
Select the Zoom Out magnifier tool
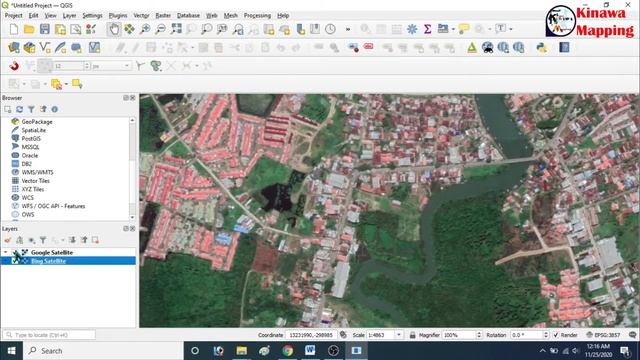click(160, 29)
